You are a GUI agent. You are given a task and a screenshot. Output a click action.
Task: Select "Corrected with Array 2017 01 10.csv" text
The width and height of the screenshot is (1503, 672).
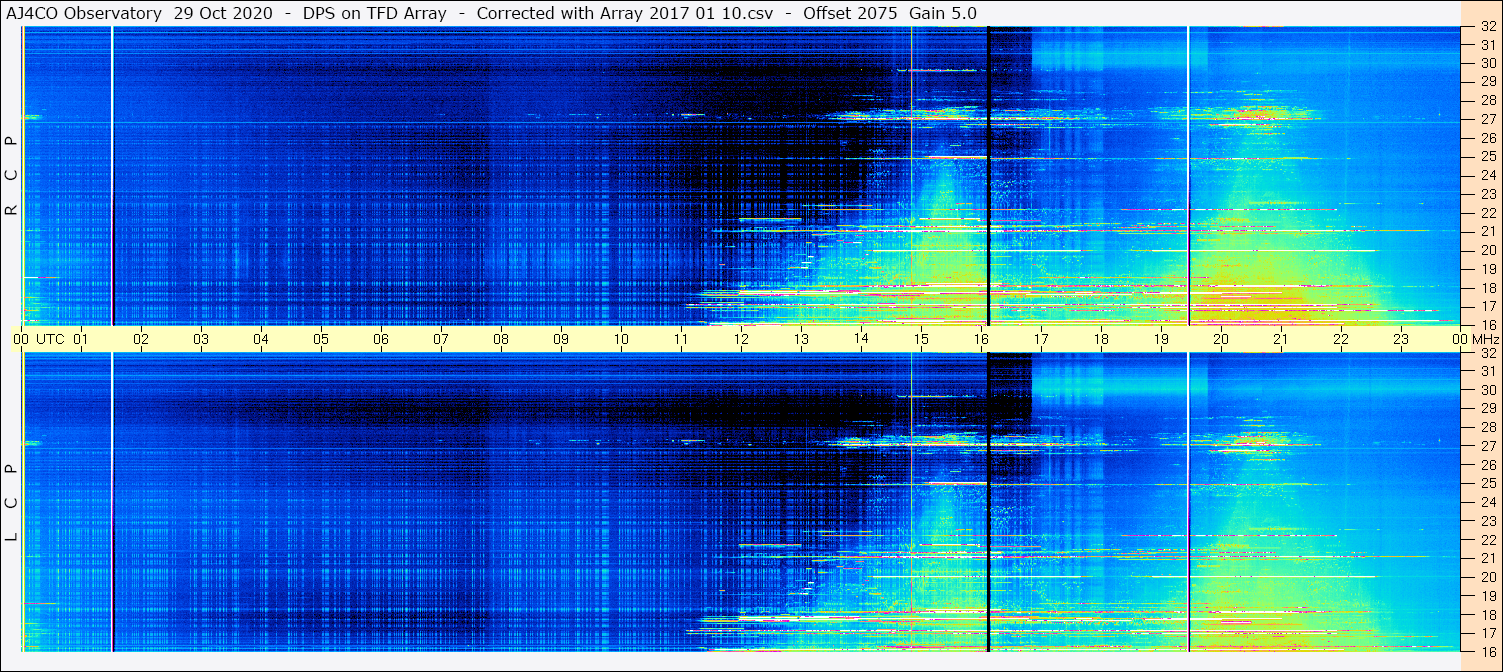coord(625,13)
